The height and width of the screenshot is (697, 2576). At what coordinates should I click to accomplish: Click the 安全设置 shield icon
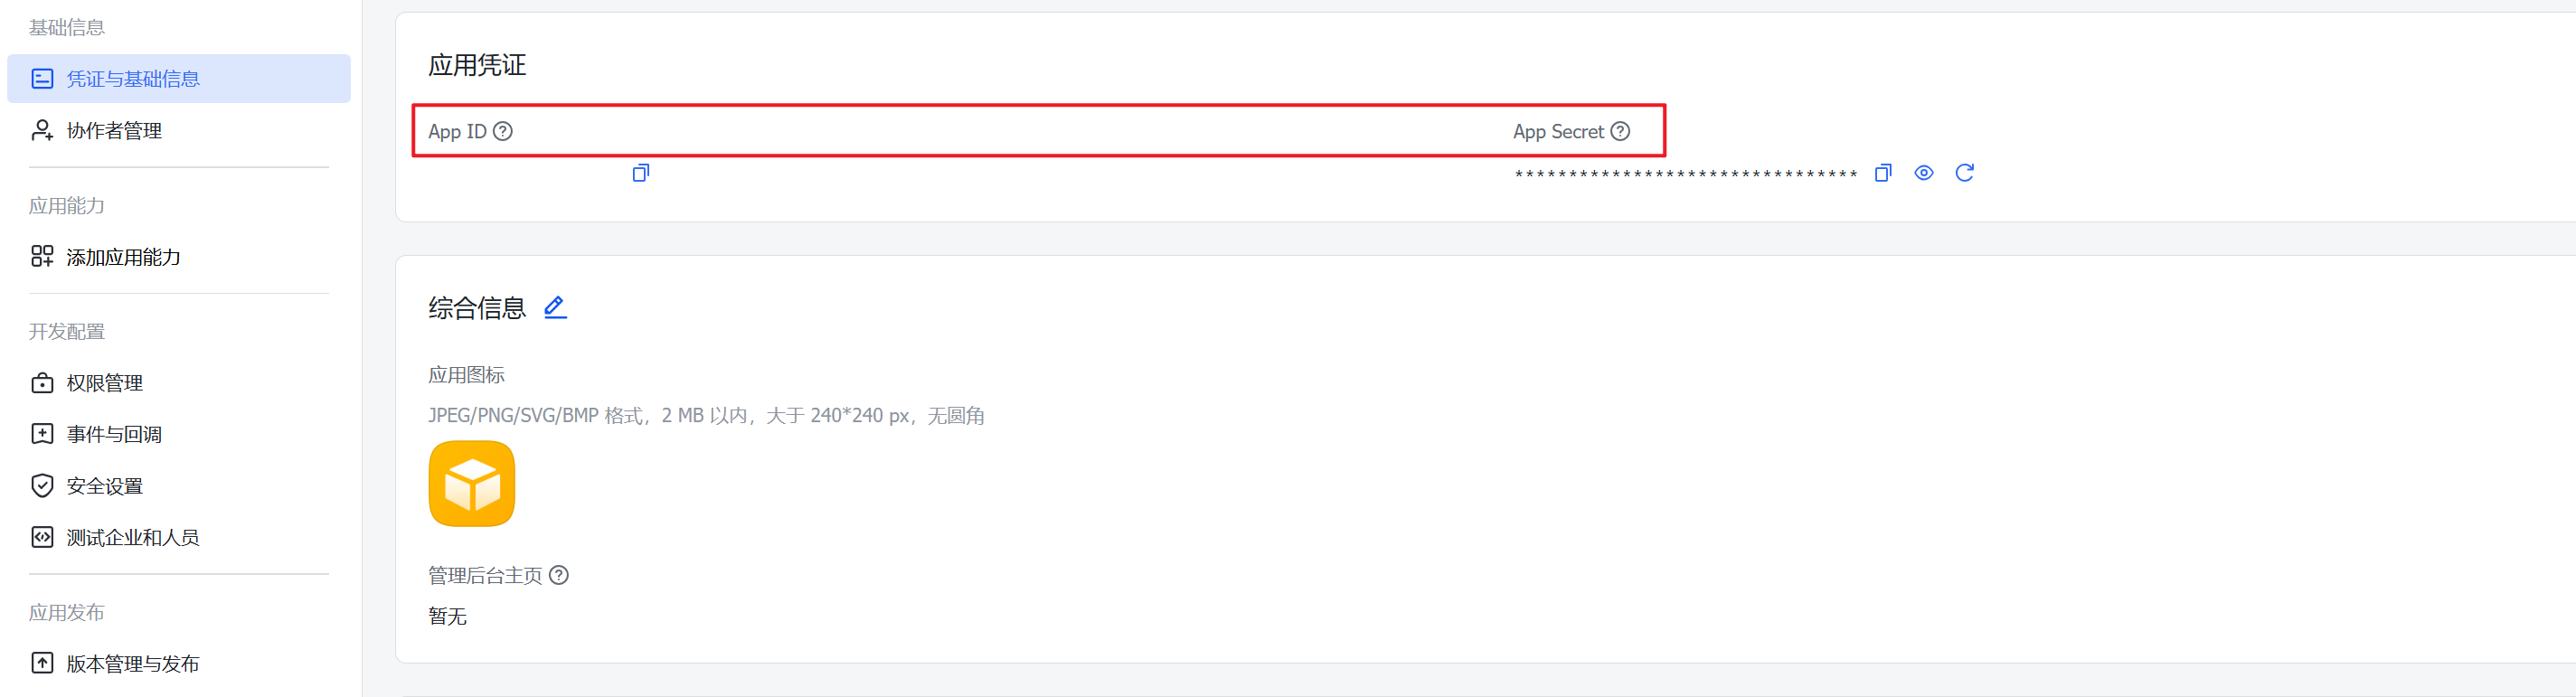click(42, 486)
